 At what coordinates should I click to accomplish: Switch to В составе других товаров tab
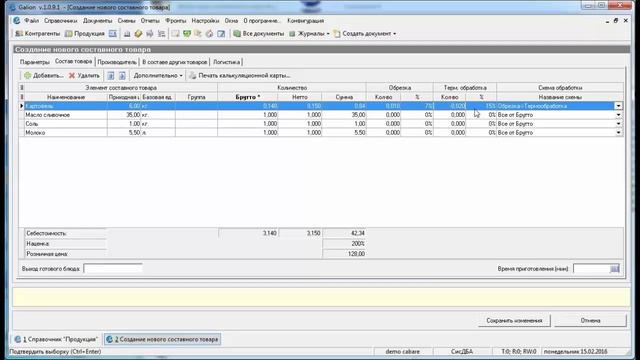click(x=175, y=62)
